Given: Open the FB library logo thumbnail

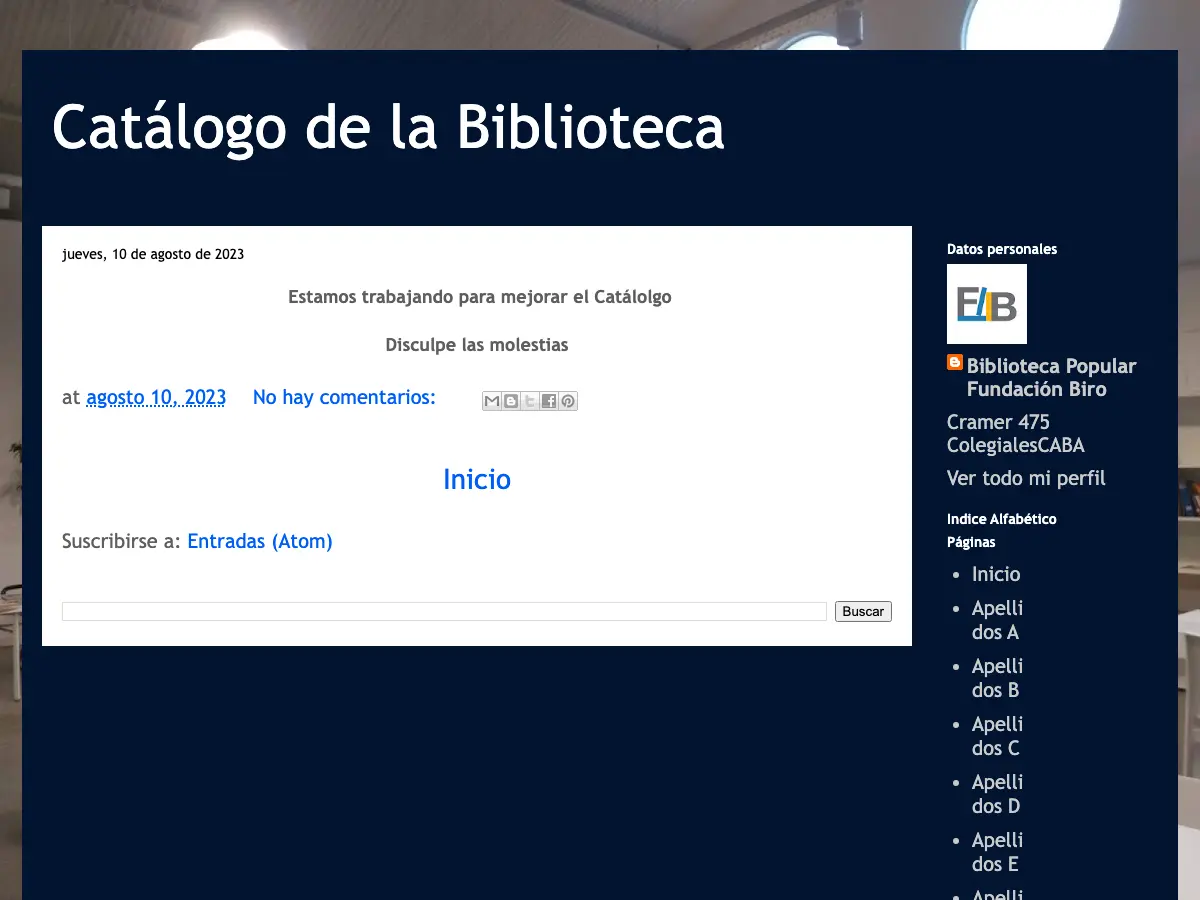Looking at the screenshot, I should (987, 304).
